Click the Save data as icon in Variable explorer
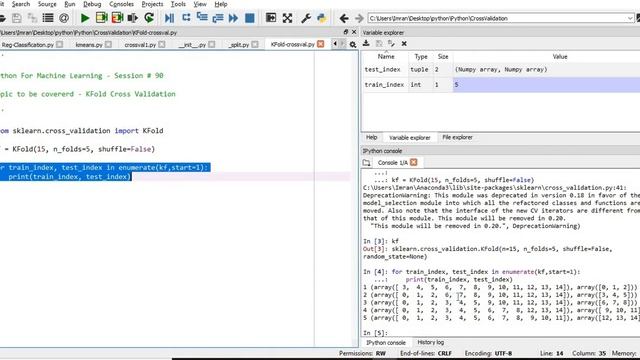The image size is (640, 360). tap(391, 43)
